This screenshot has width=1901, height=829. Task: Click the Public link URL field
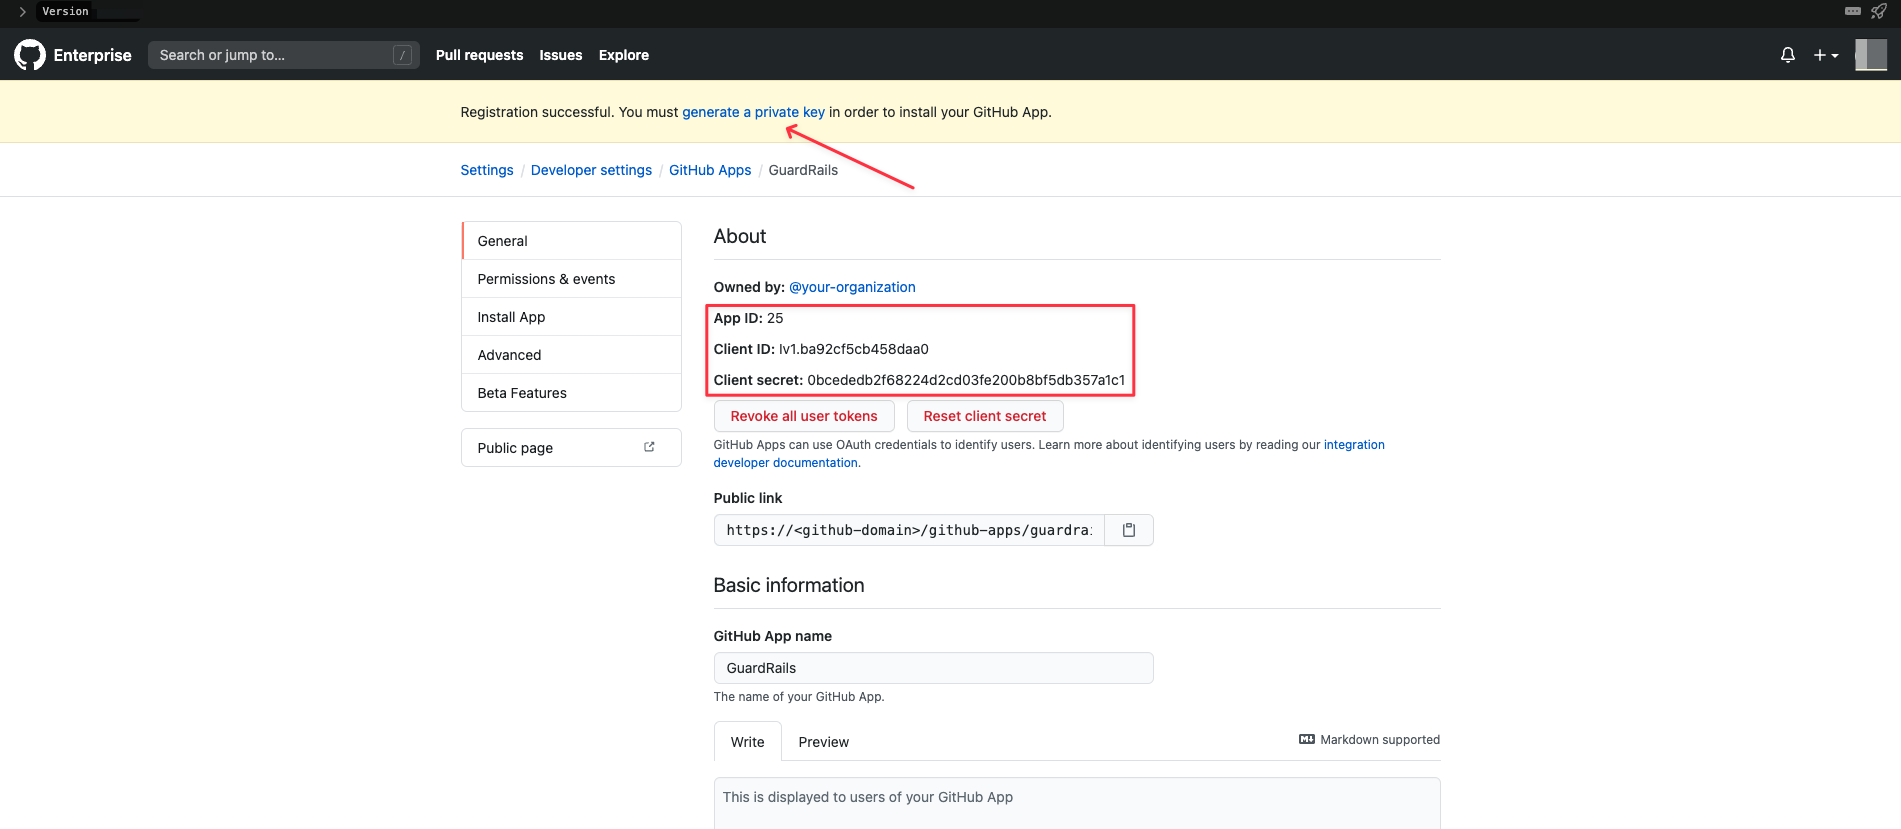tap(909, 530)
